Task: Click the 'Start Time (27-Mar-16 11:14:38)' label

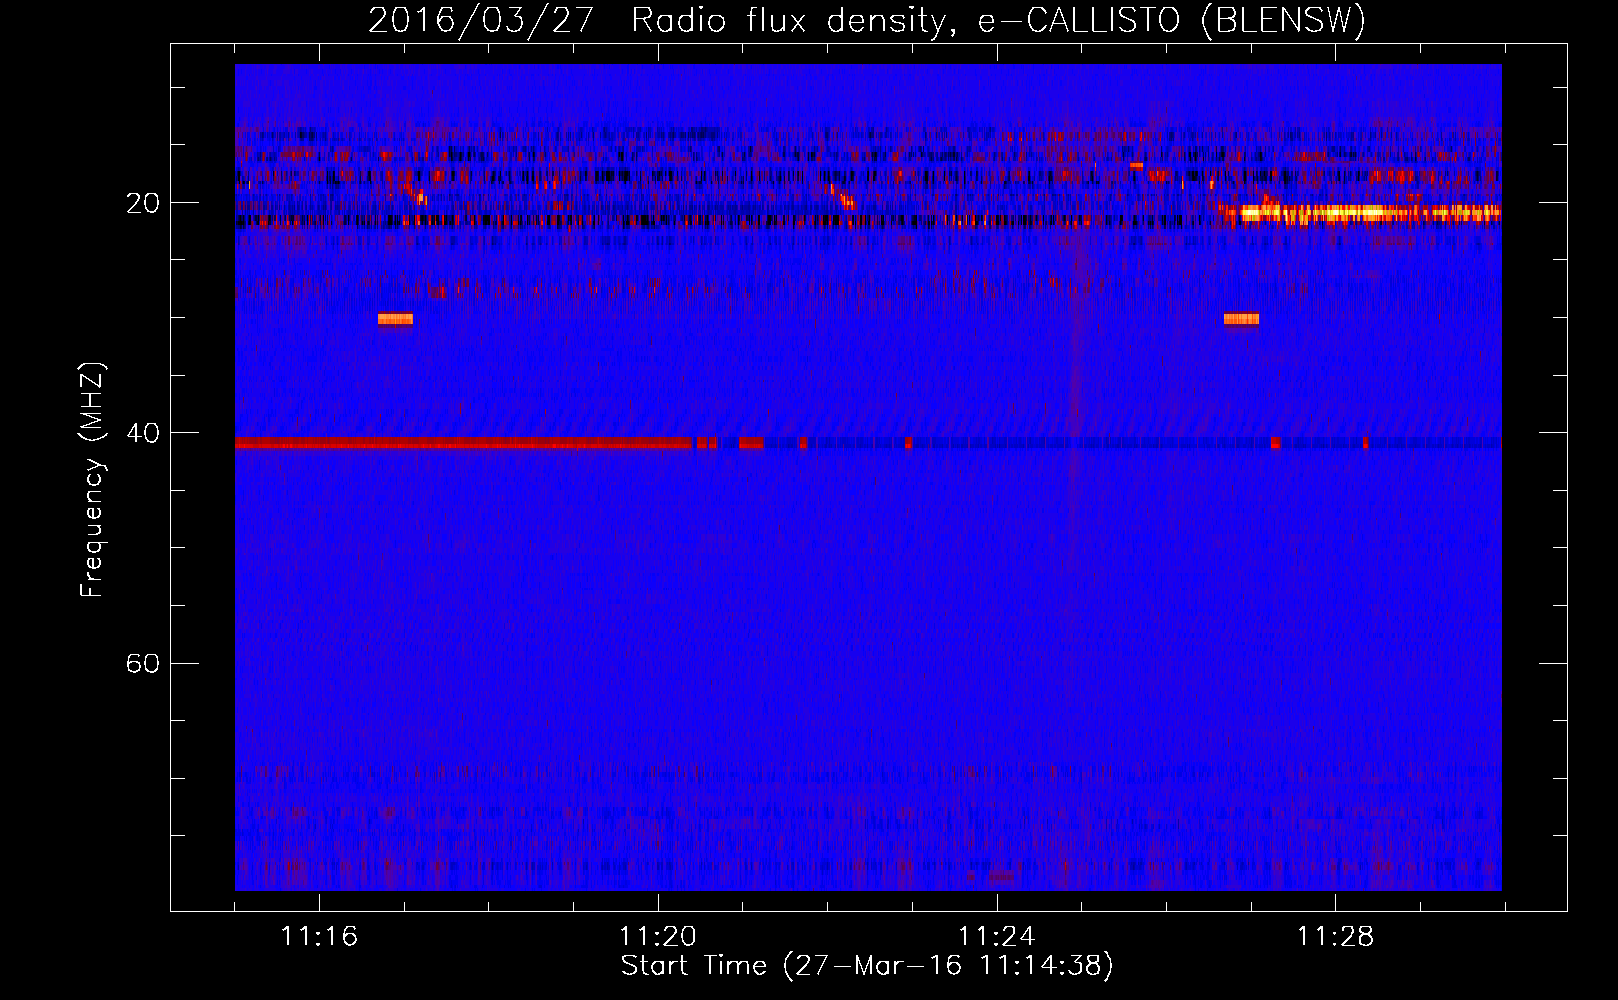Action: click(867, 966)
